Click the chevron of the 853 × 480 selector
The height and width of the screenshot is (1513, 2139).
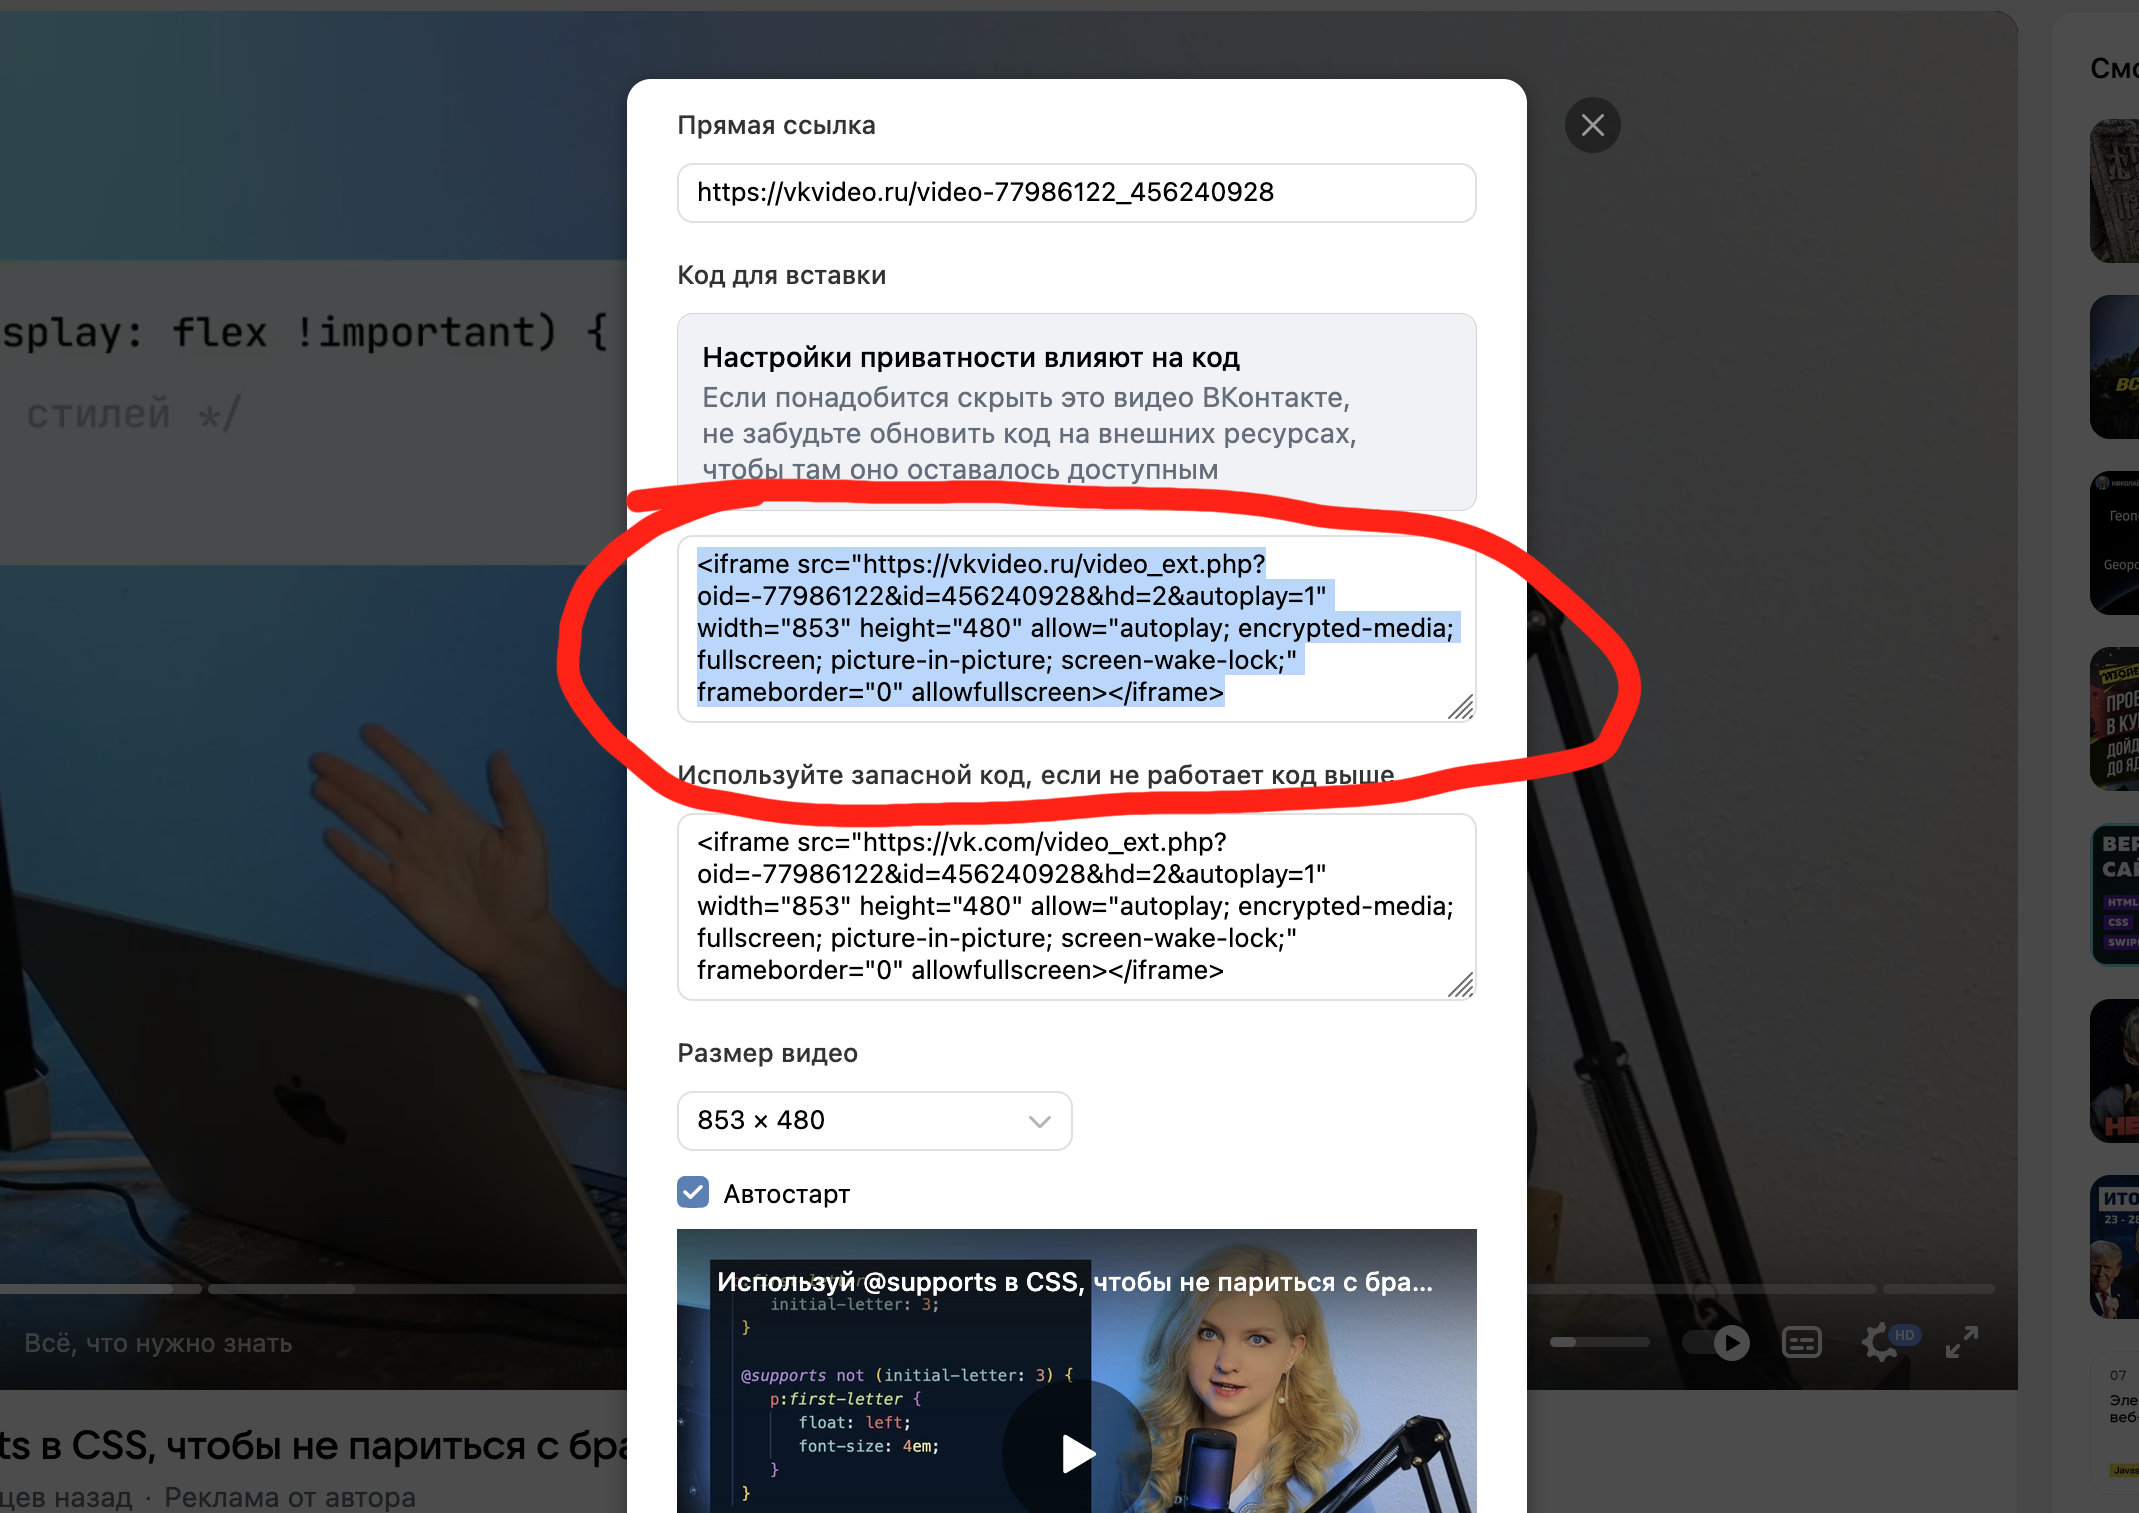click(1039, 1121)
